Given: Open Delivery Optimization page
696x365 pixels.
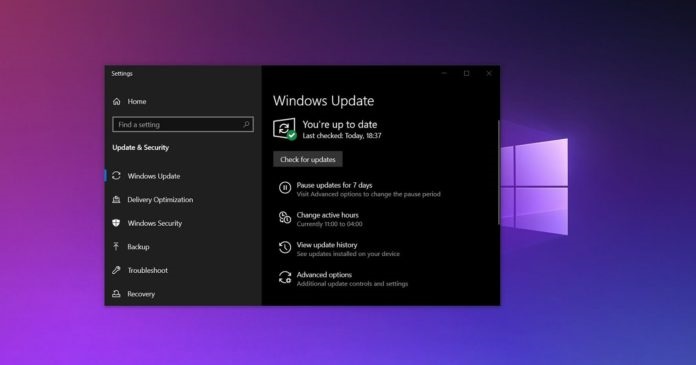Looking at the screenshot, I should click(160, 200).
